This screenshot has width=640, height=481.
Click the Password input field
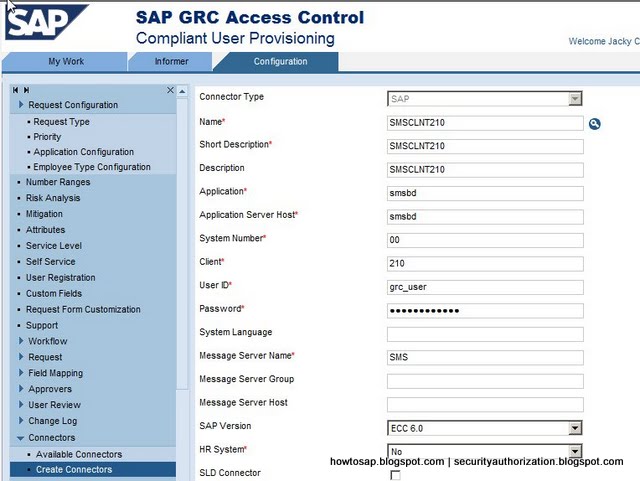[x=485, y=311]
